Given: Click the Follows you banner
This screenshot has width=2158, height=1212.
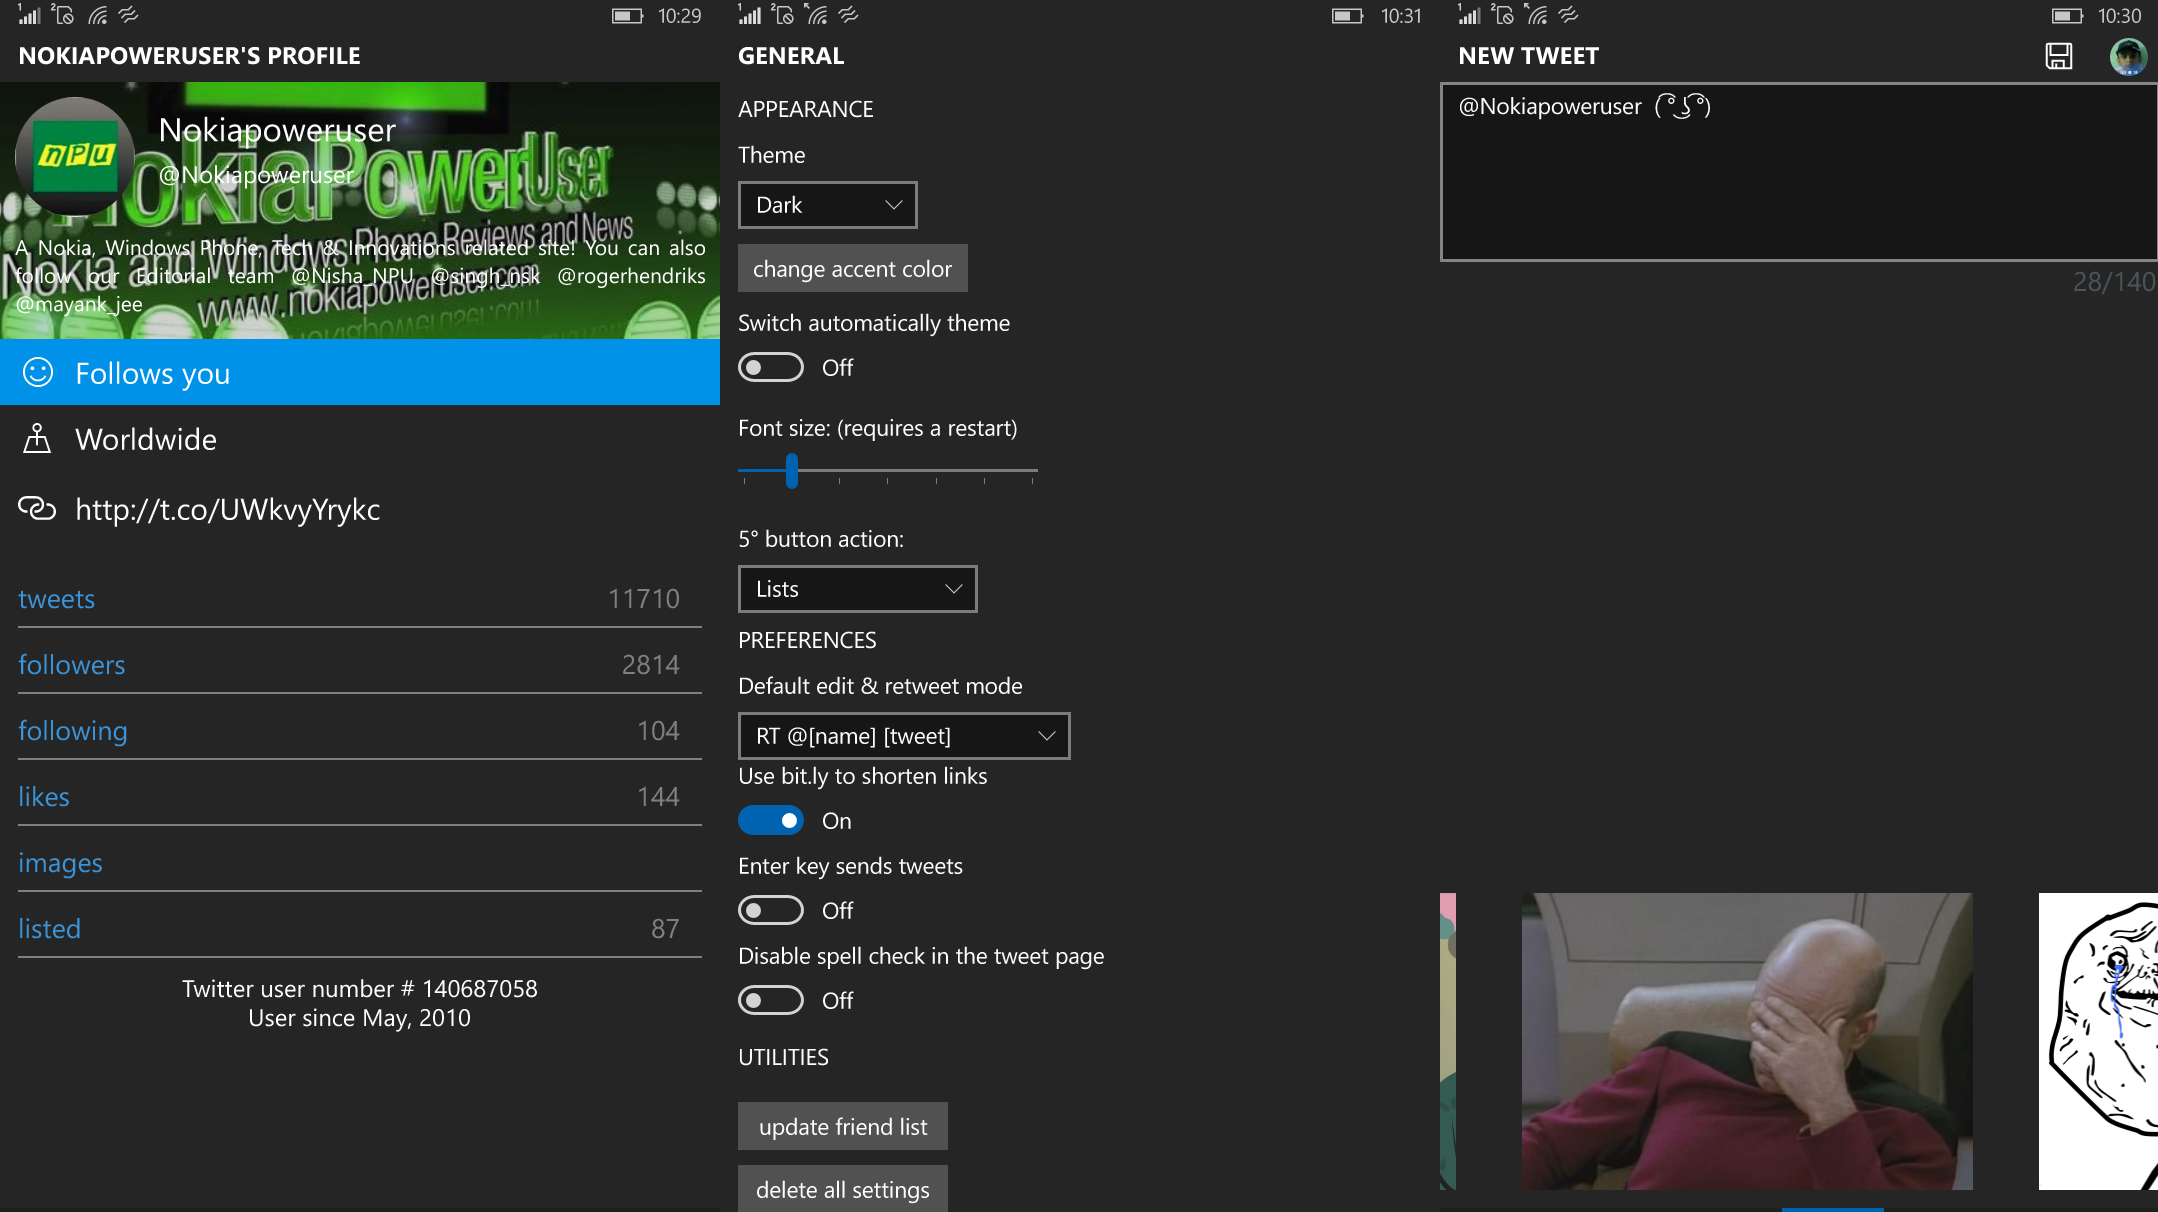Looking at the screenshot, I should (x=360, y=372).
